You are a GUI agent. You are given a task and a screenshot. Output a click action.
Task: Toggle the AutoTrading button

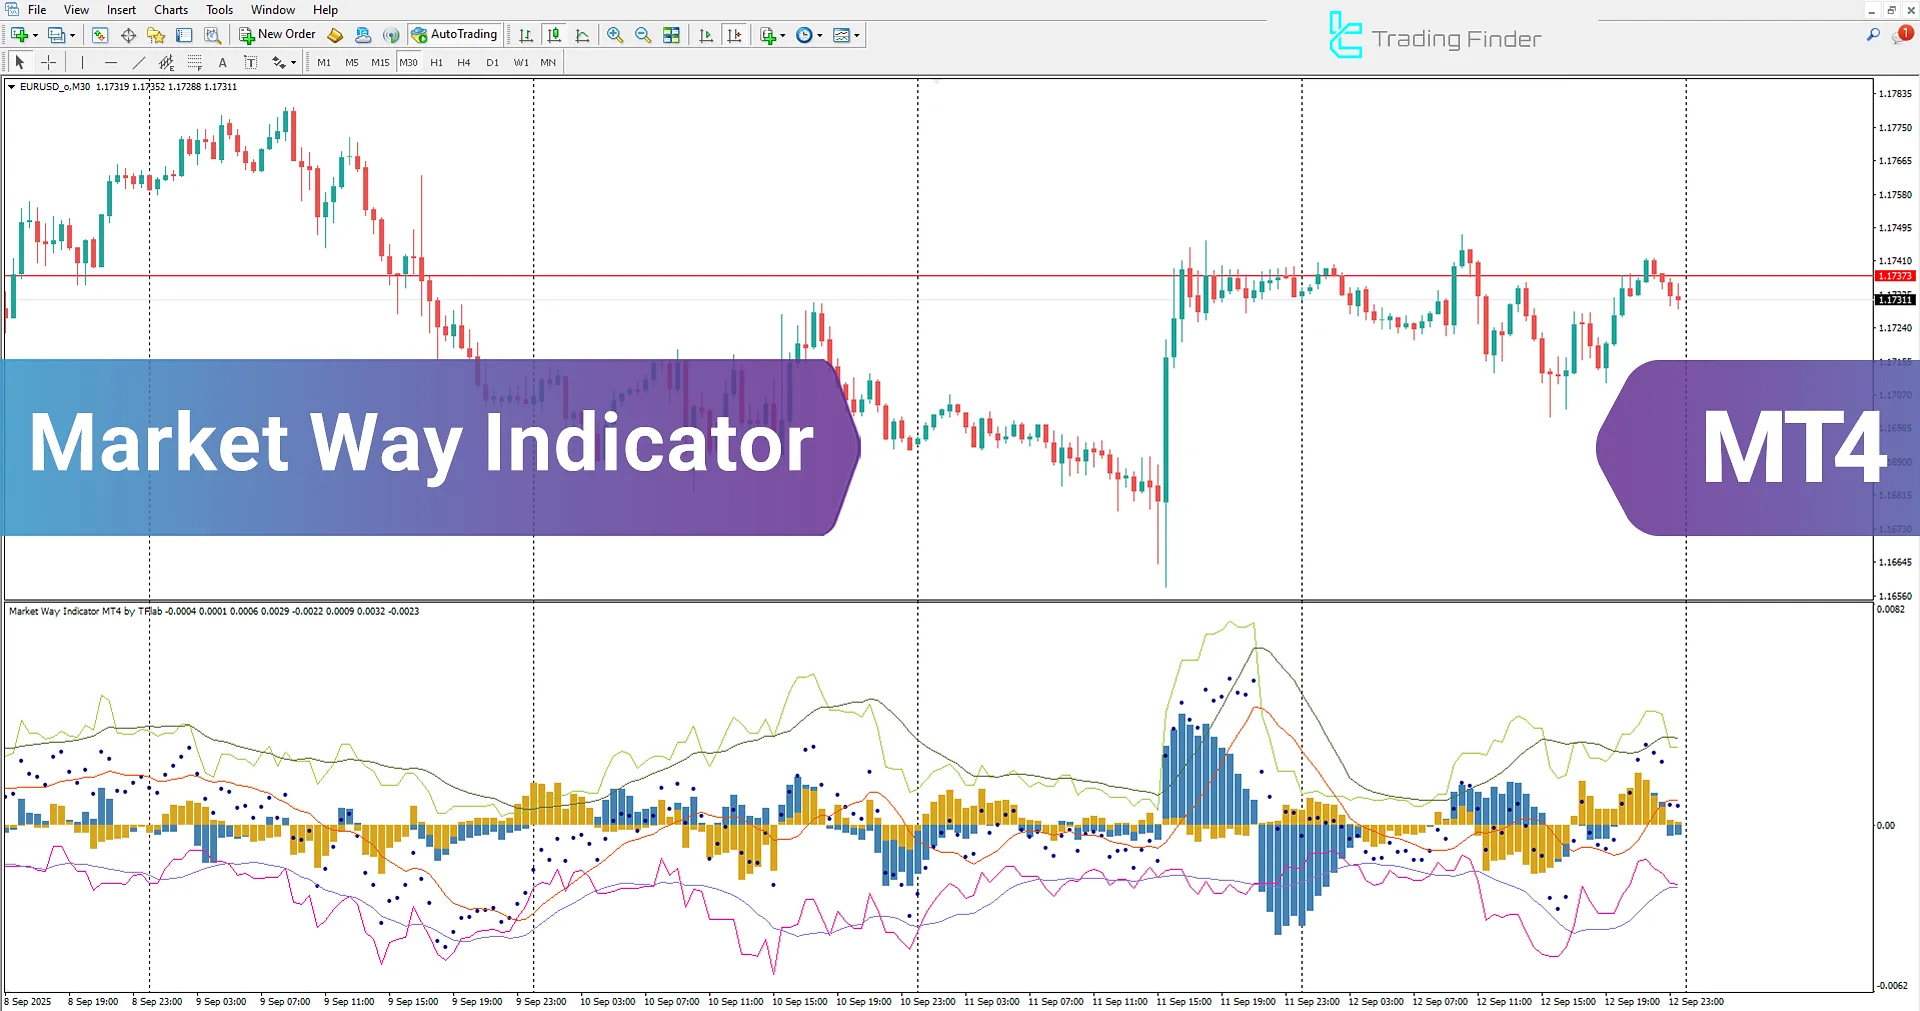coord(454,35)
